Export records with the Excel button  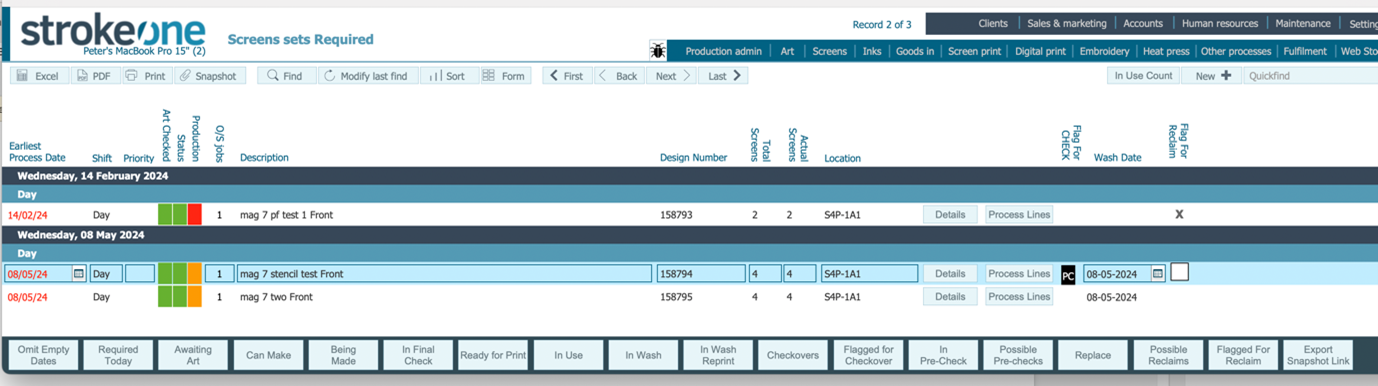[x=39, y=76]
